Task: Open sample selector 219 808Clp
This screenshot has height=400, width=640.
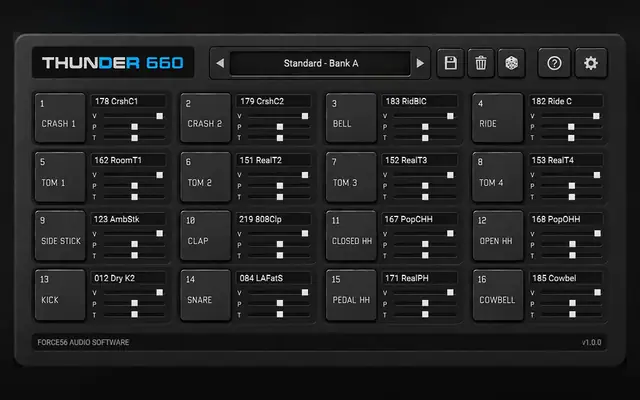Action: (273, 219)
